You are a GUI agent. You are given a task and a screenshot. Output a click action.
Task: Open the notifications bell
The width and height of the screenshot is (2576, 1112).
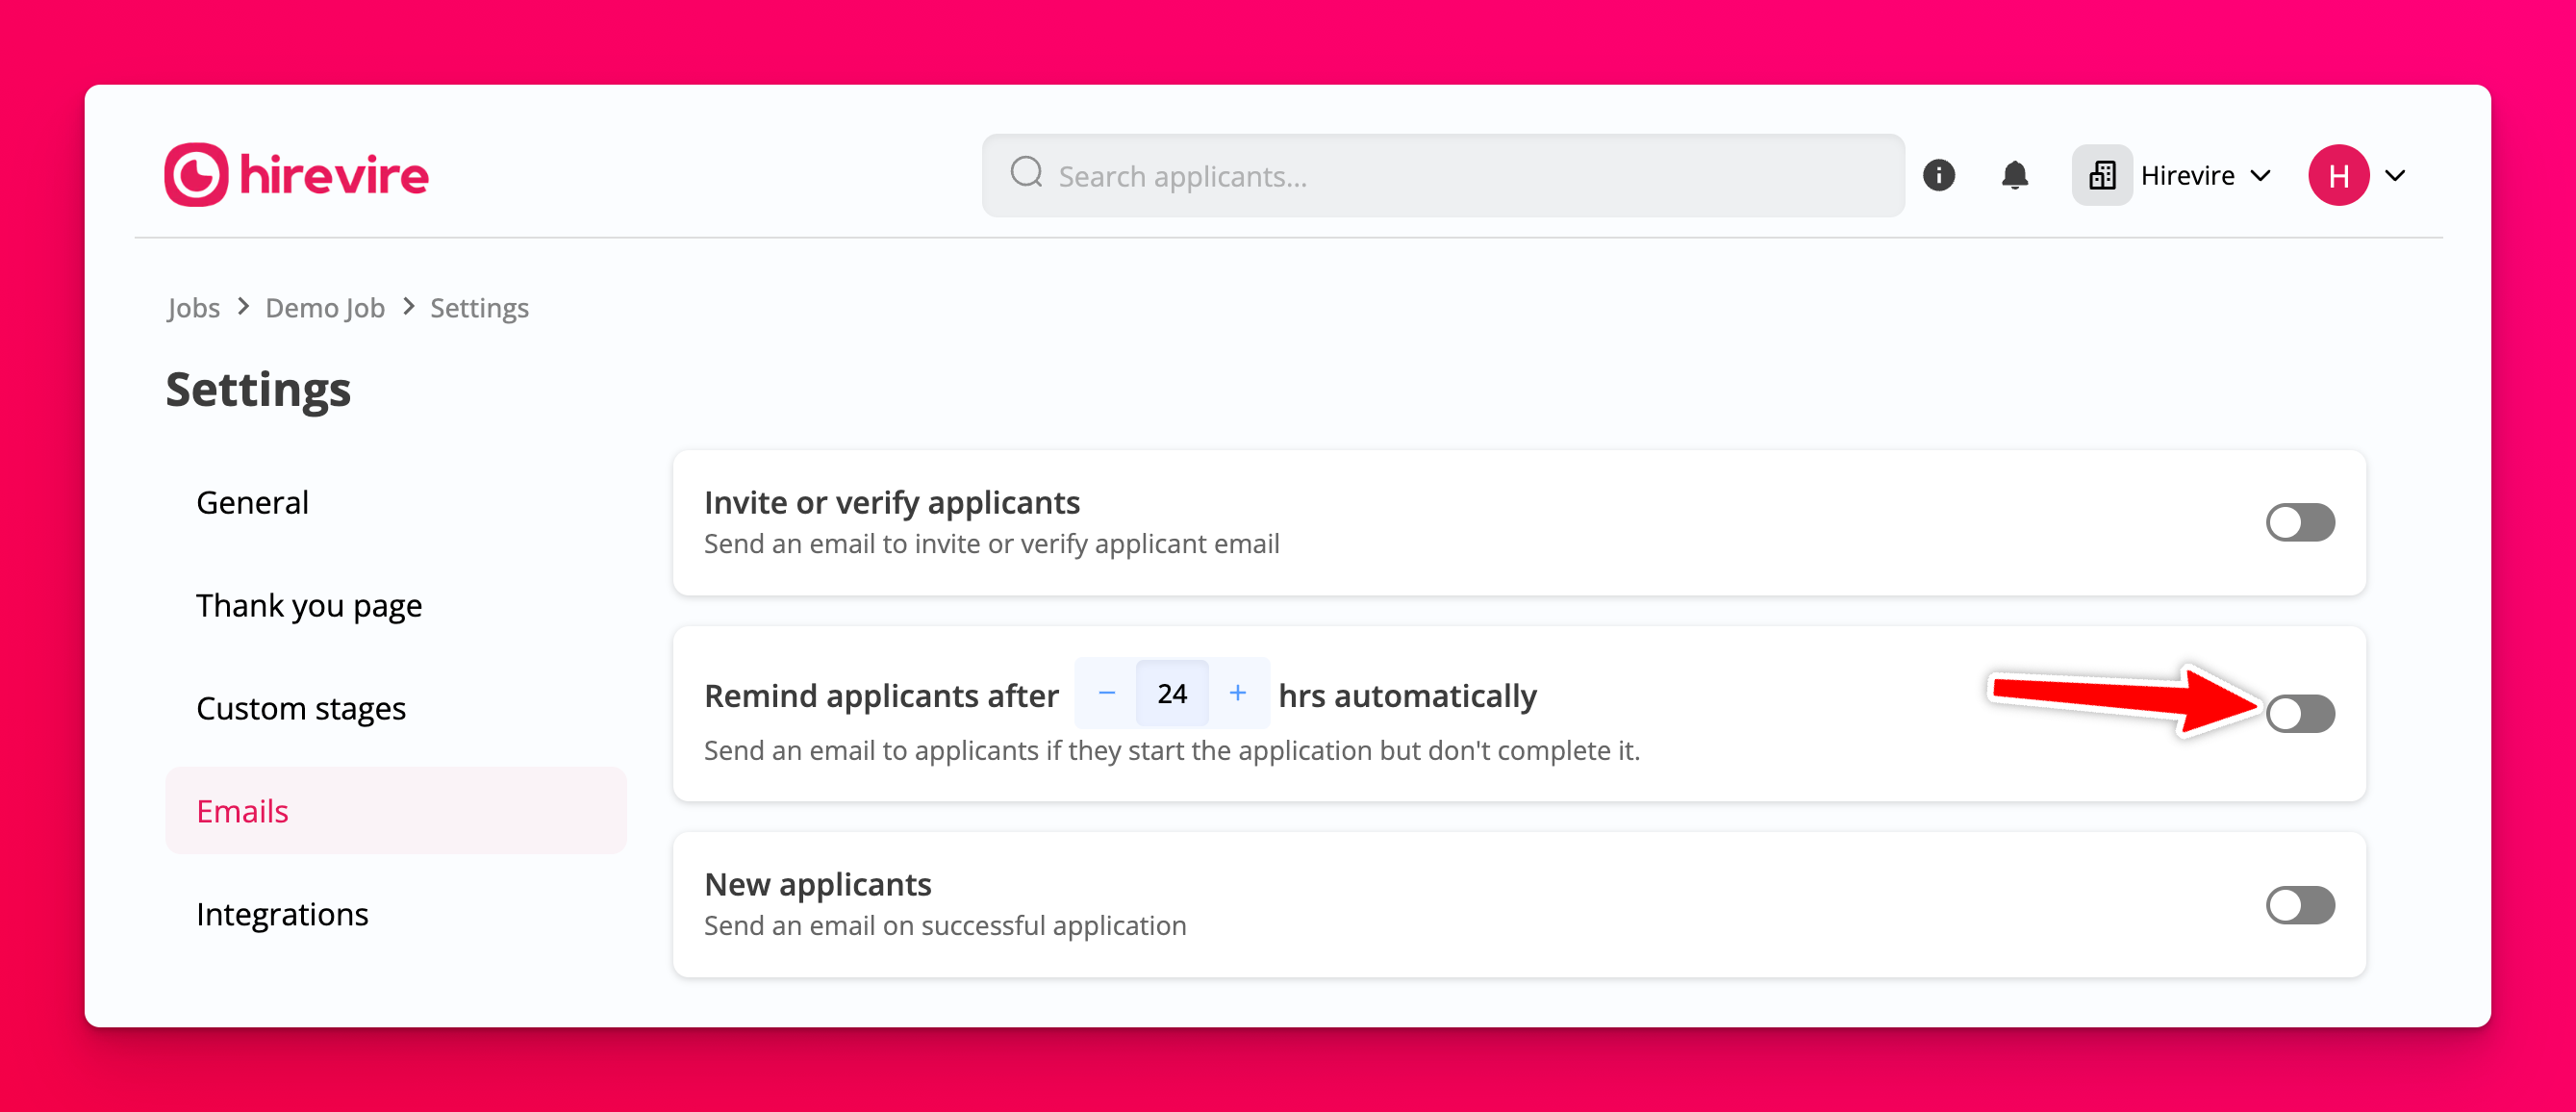tap(2014, 176)
